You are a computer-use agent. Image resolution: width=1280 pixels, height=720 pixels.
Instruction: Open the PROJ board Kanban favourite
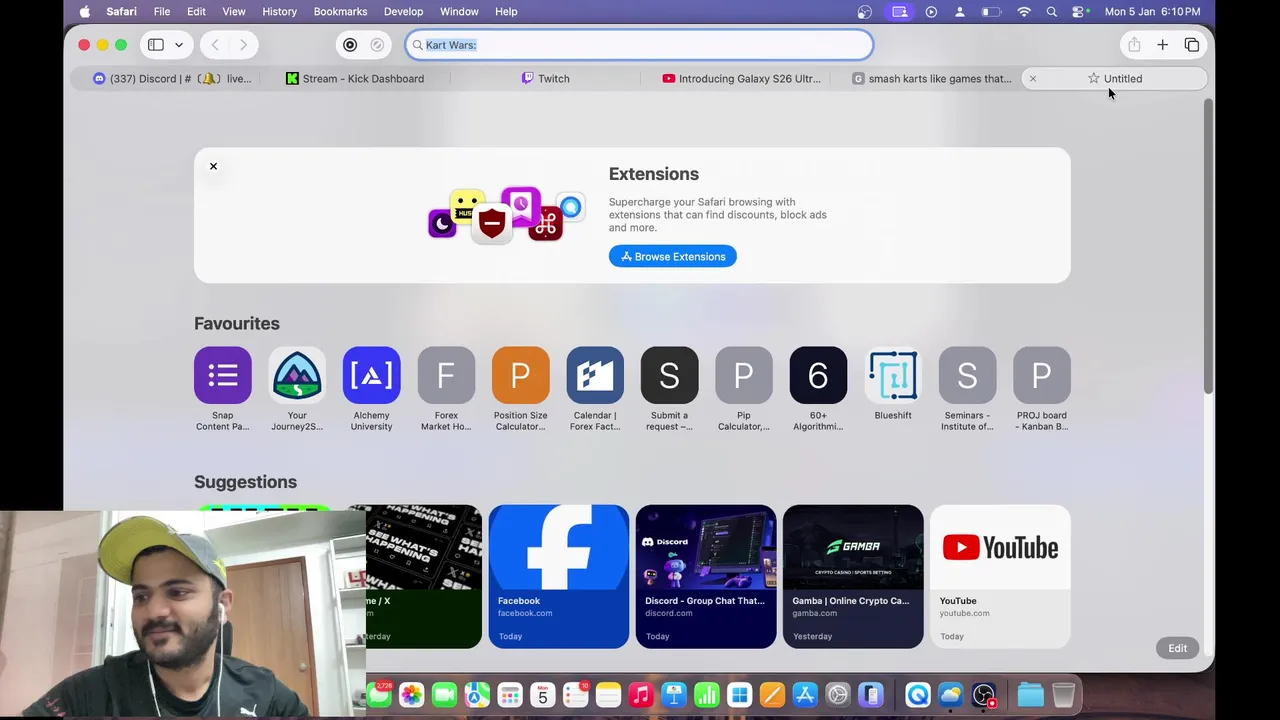click(1042, 389)
